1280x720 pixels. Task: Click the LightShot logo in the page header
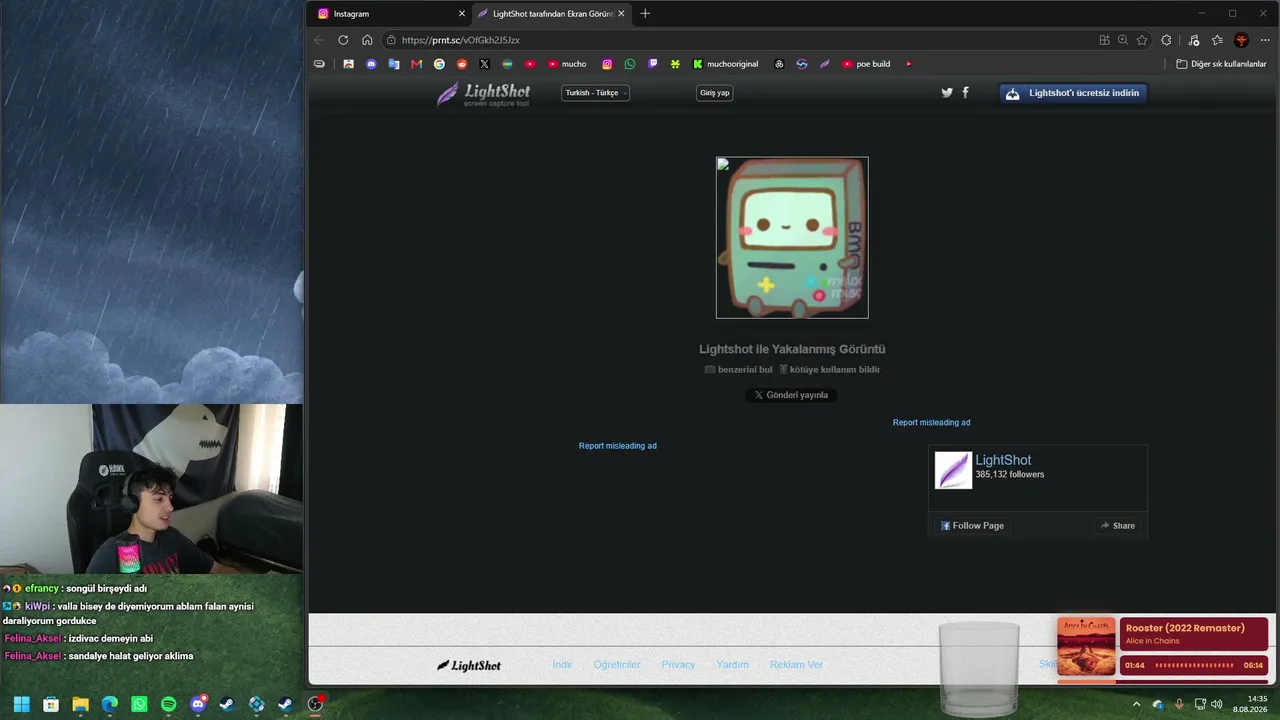484,94
